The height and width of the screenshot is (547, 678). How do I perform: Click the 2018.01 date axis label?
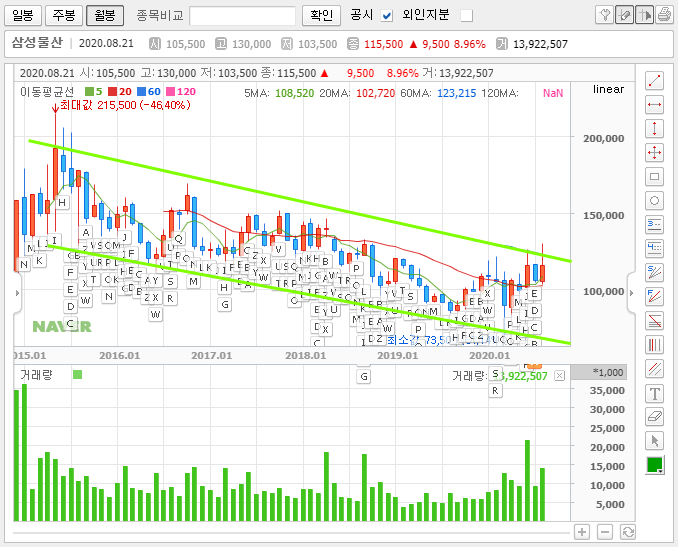click(x=305, y=356)
